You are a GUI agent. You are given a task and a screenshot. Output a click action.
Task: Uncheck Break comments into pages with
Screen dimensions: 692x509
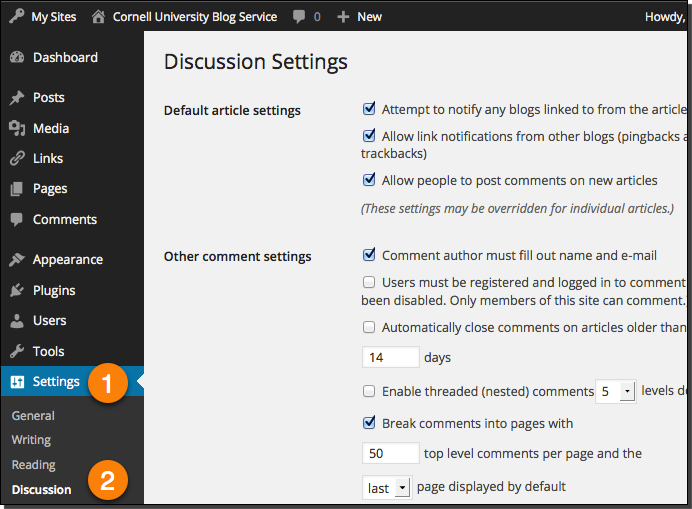click(x=369, y=422)
